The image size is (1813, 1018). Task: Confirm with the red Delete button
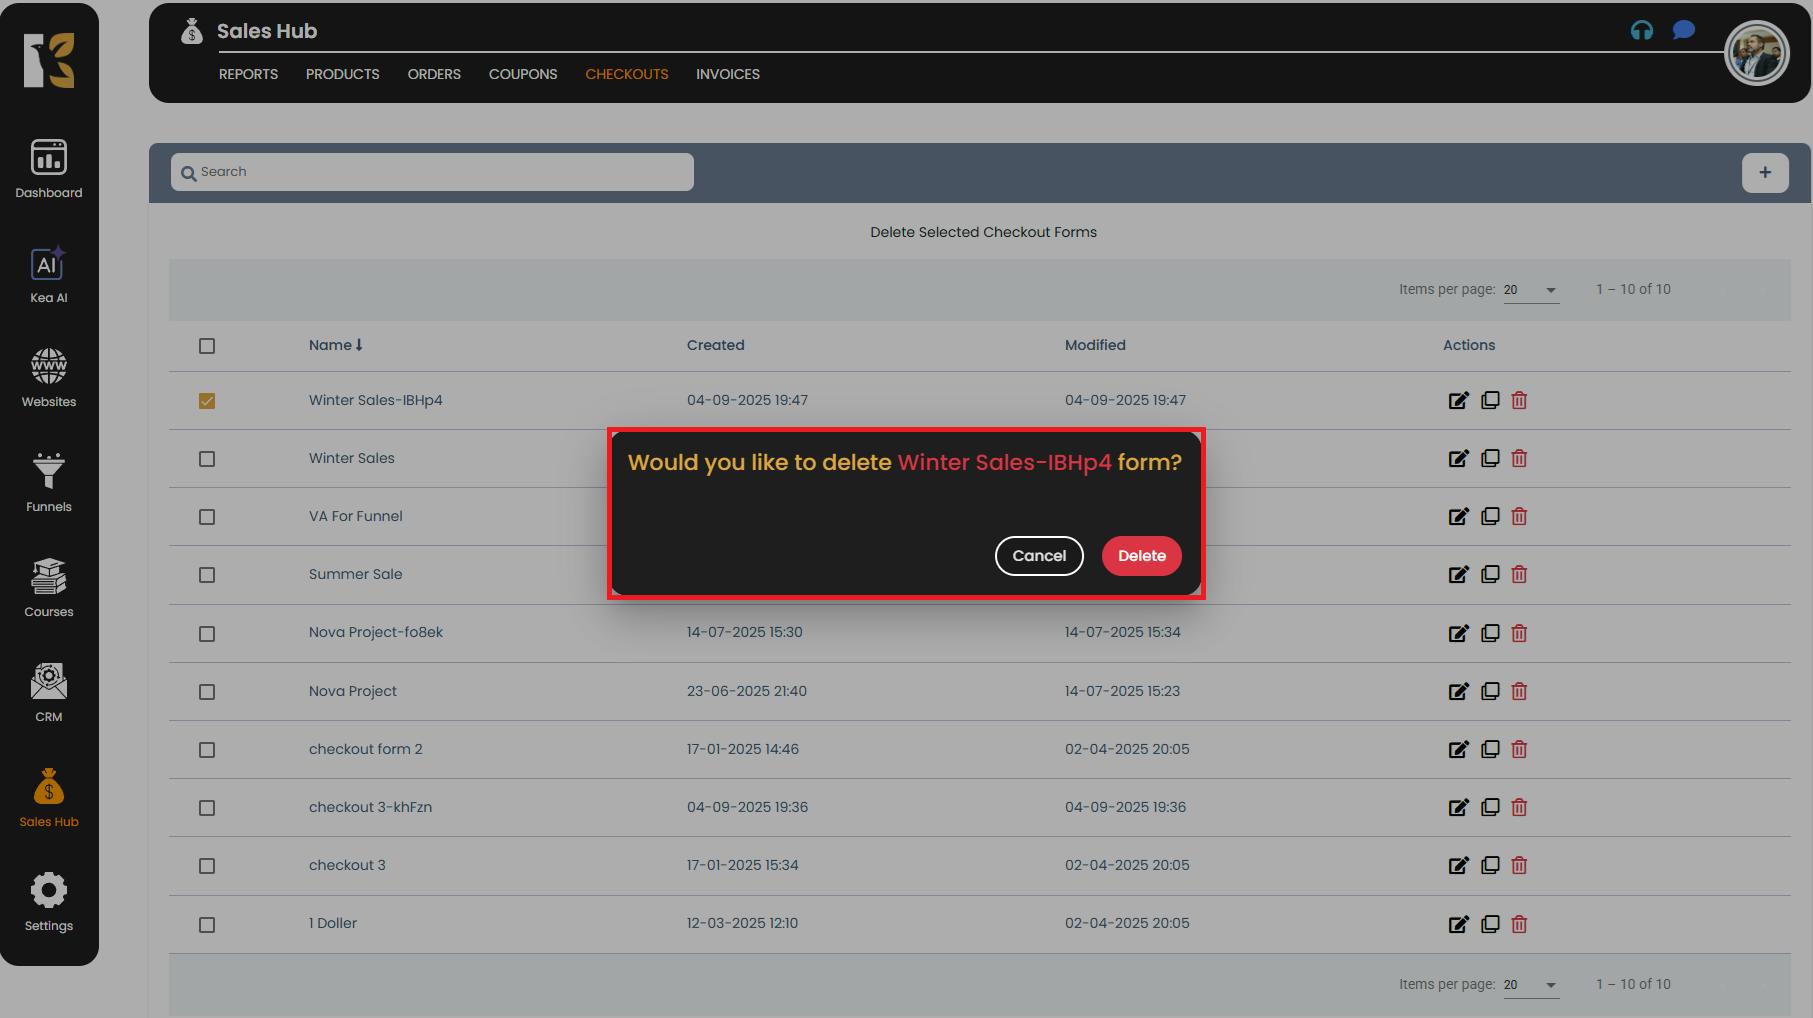pyautogui.click(x=1141, y=556)
